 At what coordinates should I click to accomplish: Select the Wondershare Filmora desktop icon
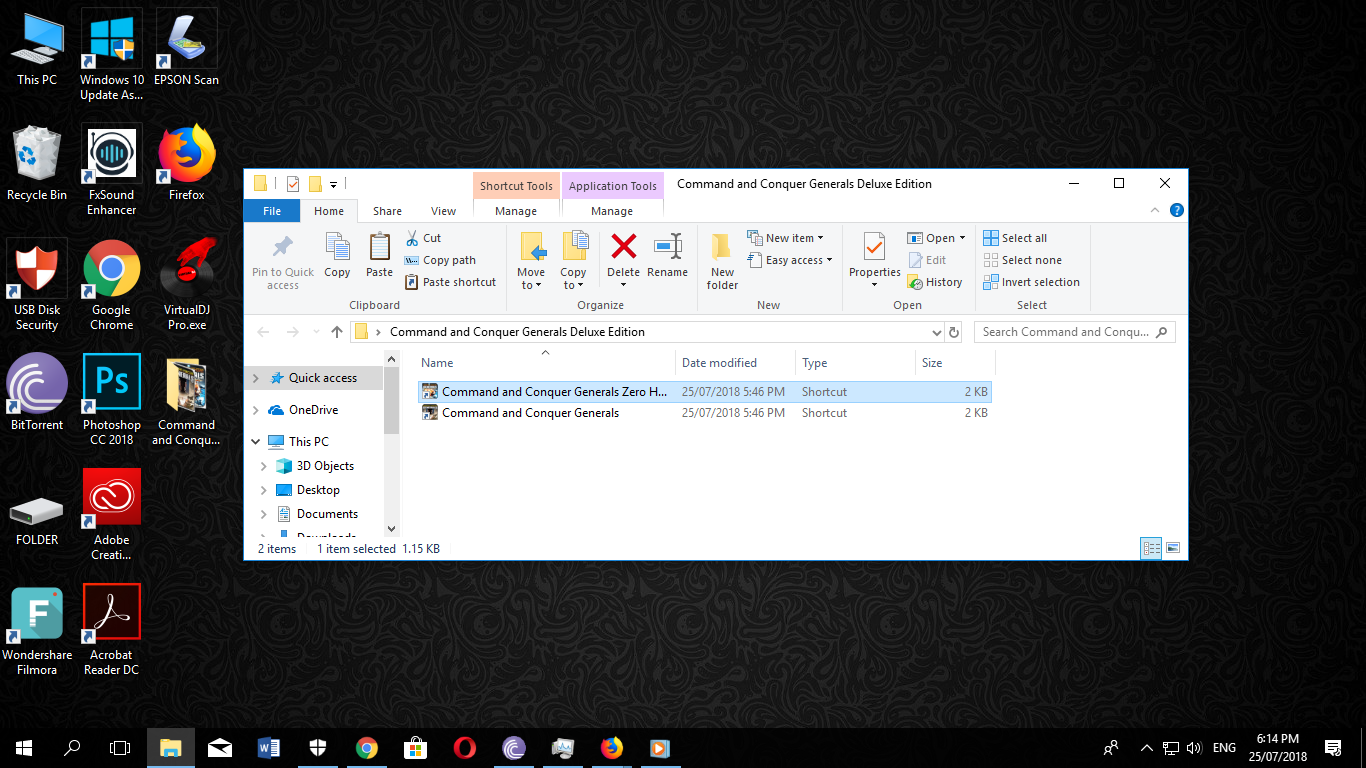[37, 631]
